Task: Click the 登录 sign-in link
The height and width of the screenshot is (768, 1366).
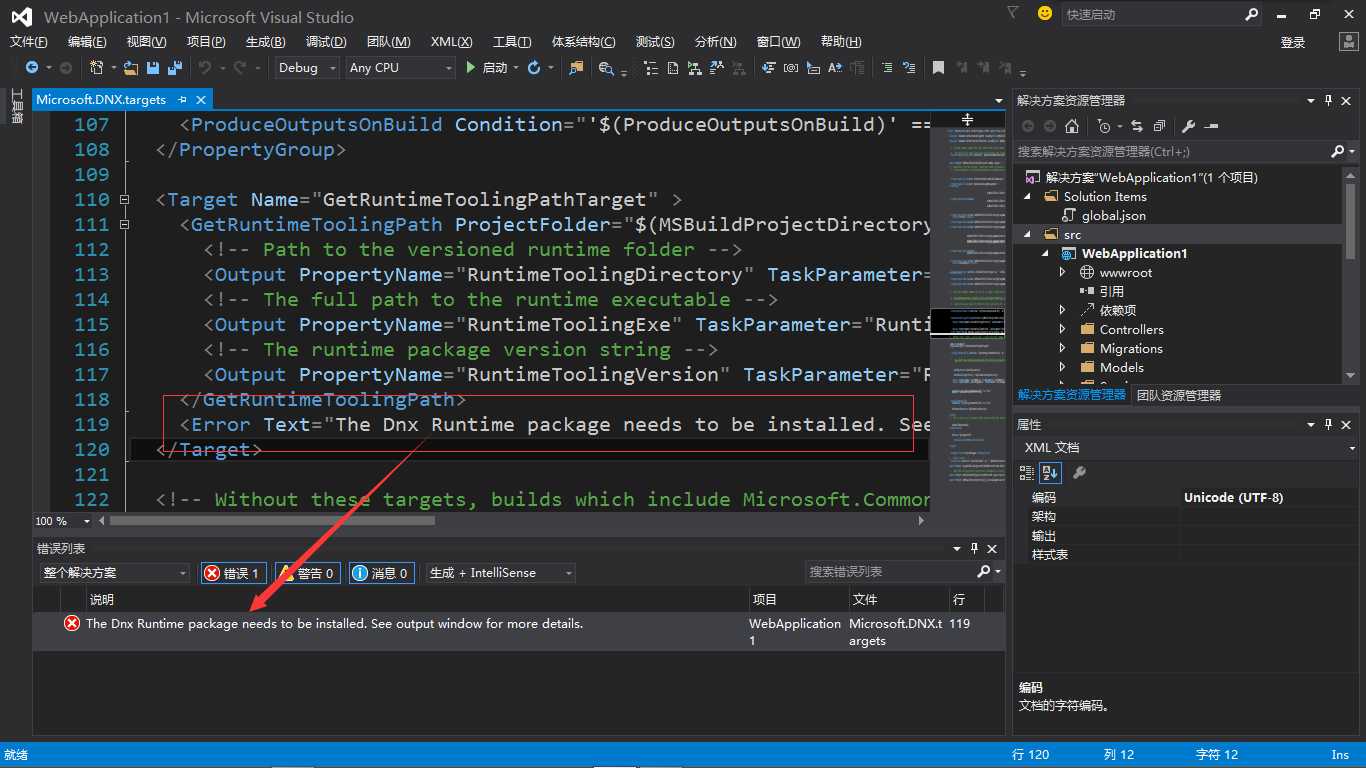Action: 1293,42
